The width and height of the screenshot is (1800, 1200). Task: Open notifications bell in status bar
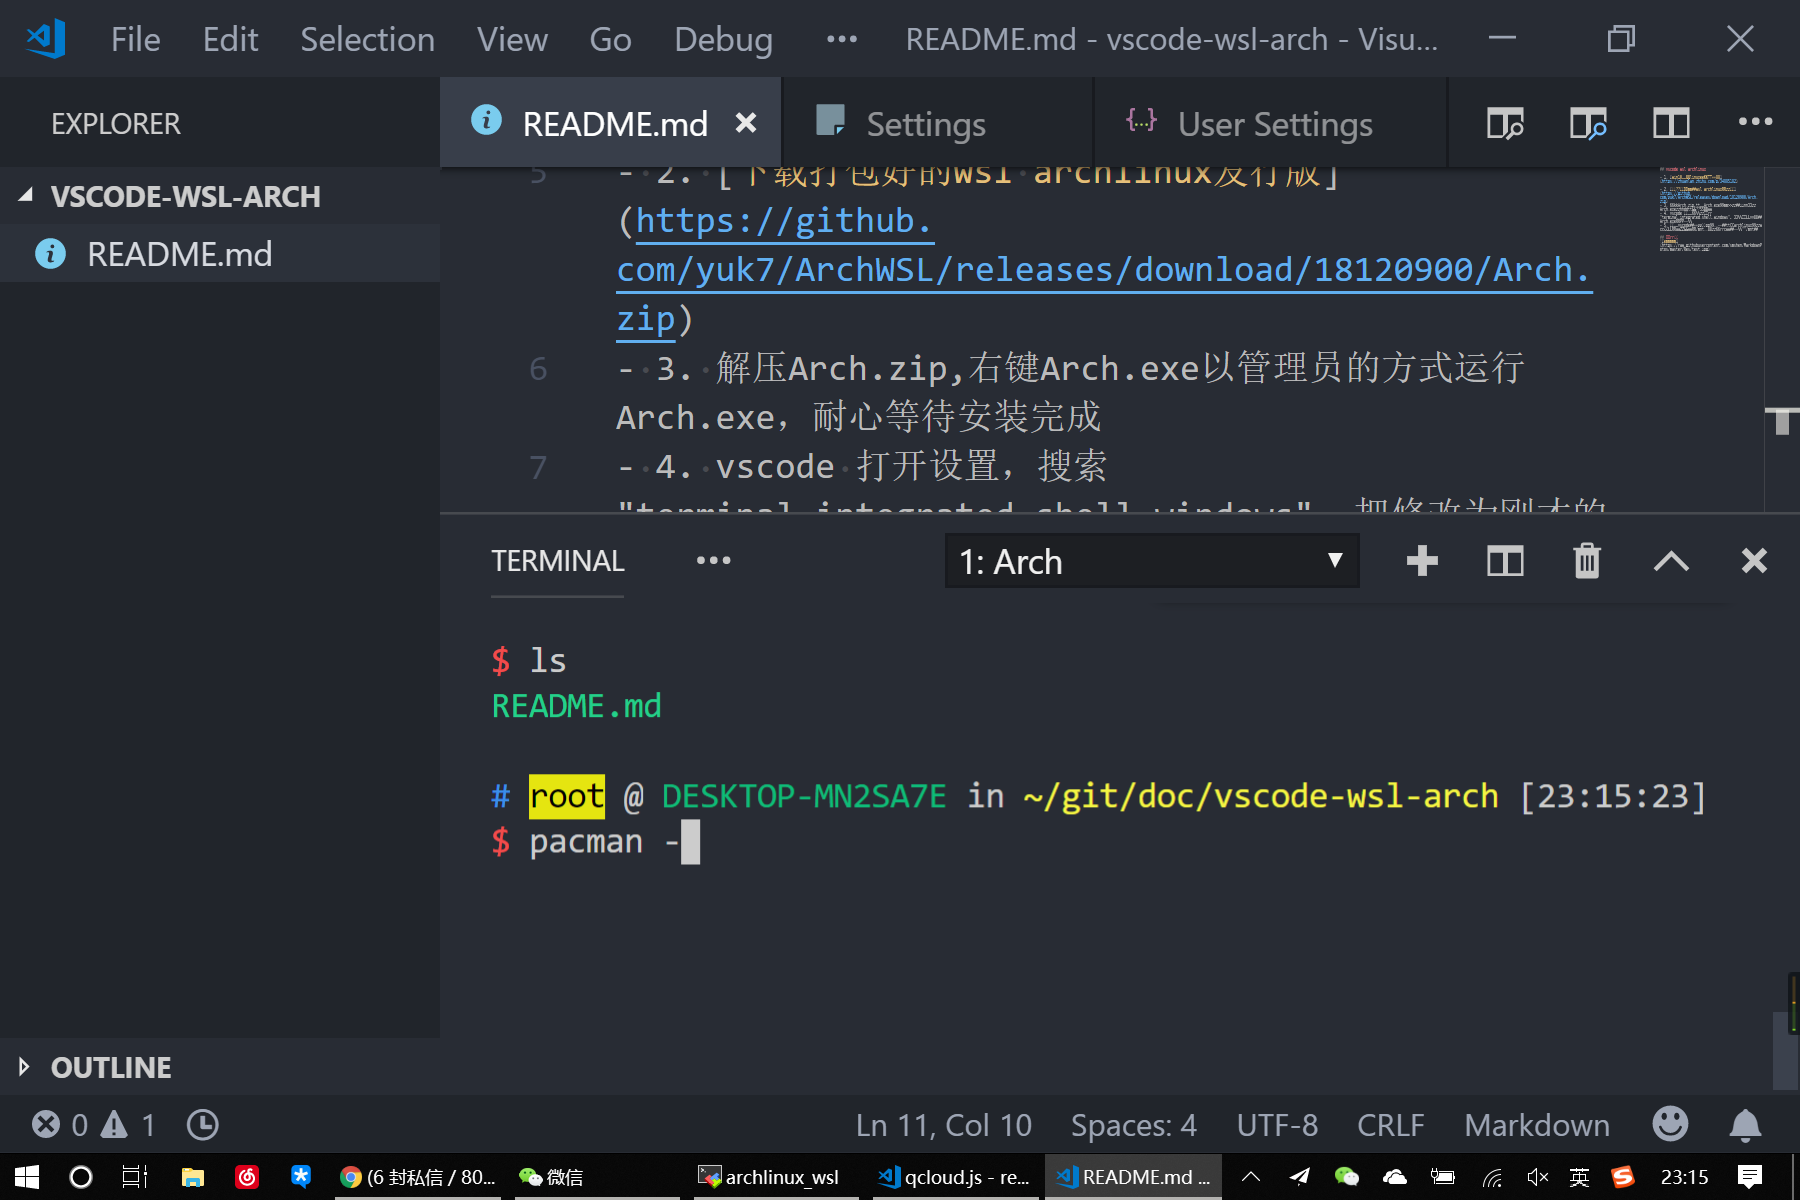click(1745, 1125)
